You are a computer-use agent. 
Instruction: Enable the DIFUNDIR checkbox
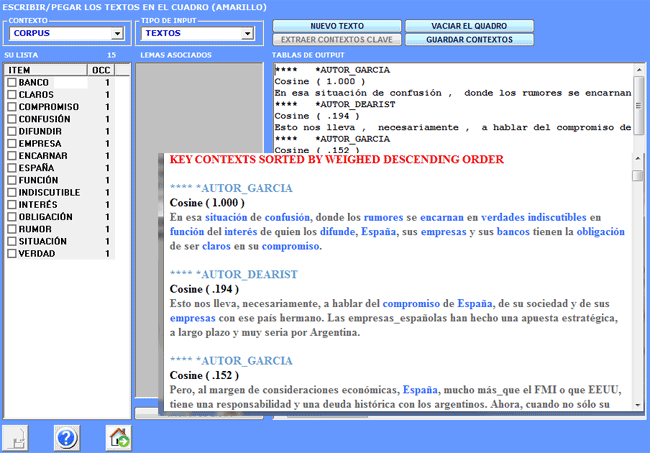point(12,131)
